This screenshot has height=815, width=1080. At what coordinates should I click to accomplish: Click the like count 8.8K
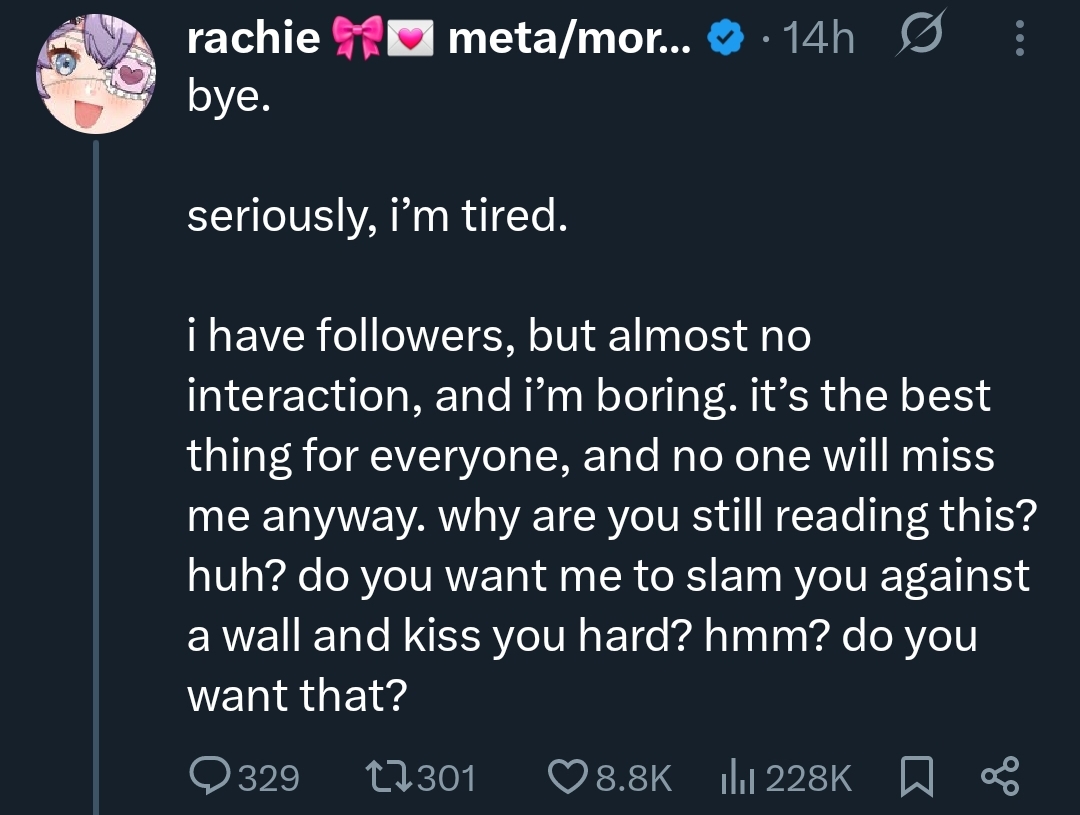pyautogui.click(x=633, y=777)
